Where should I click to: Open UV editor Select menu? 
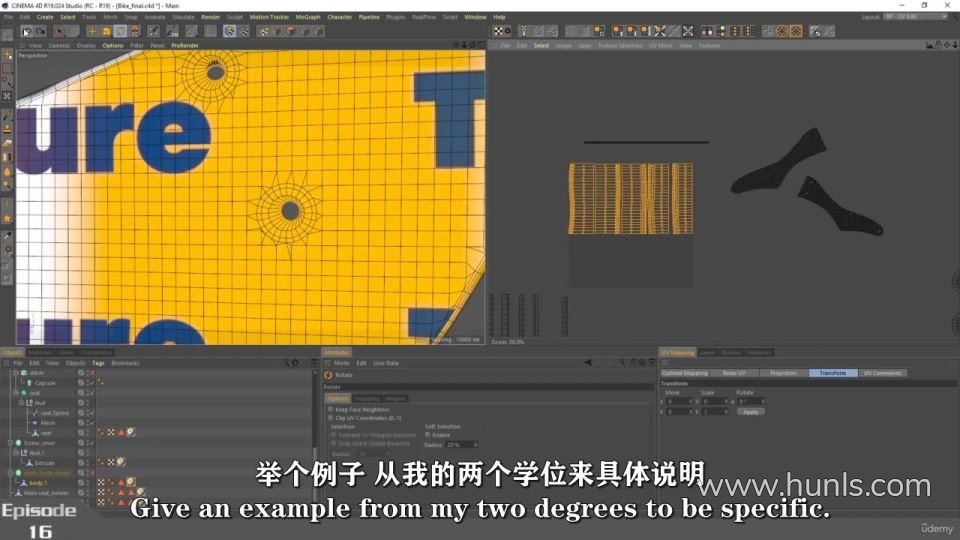(x=541, y=45)
